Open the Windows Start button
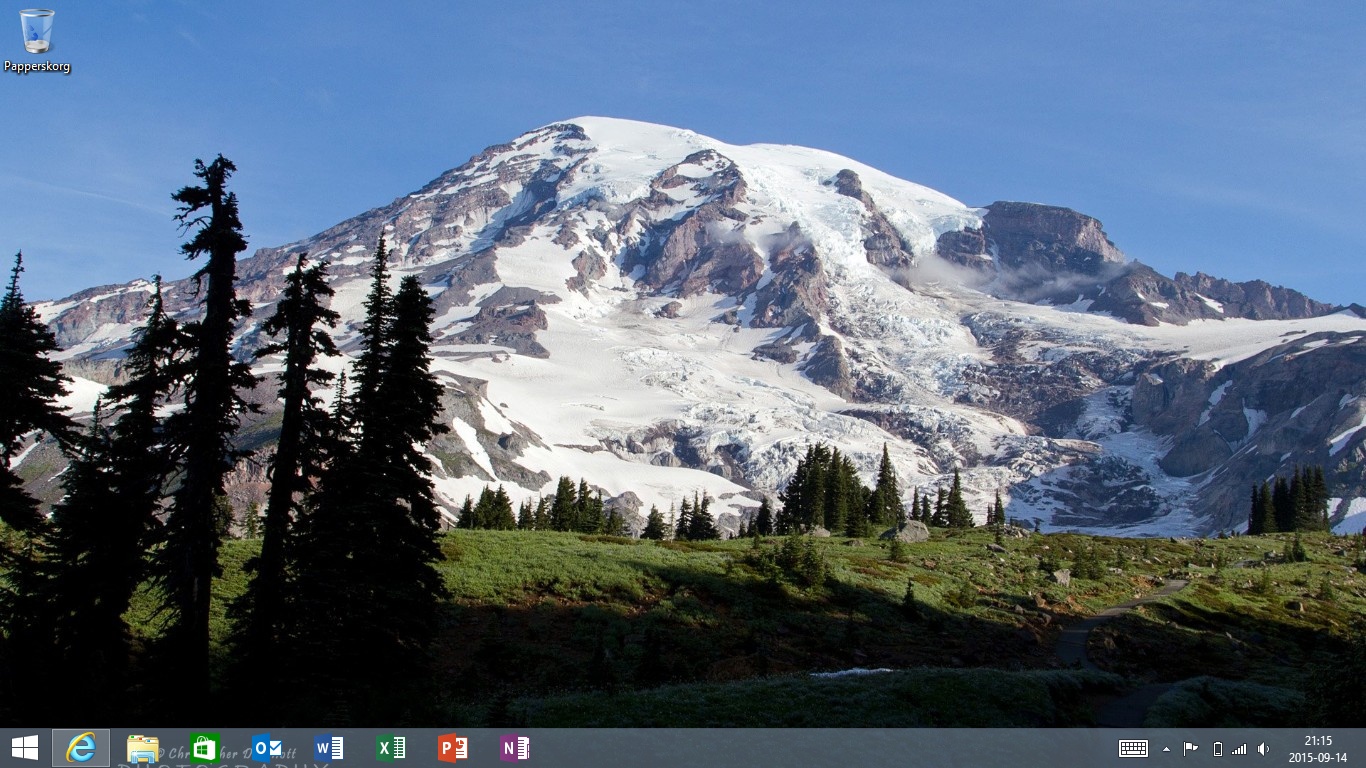The height and width of the screenshot is (768, 1366). 25,748
